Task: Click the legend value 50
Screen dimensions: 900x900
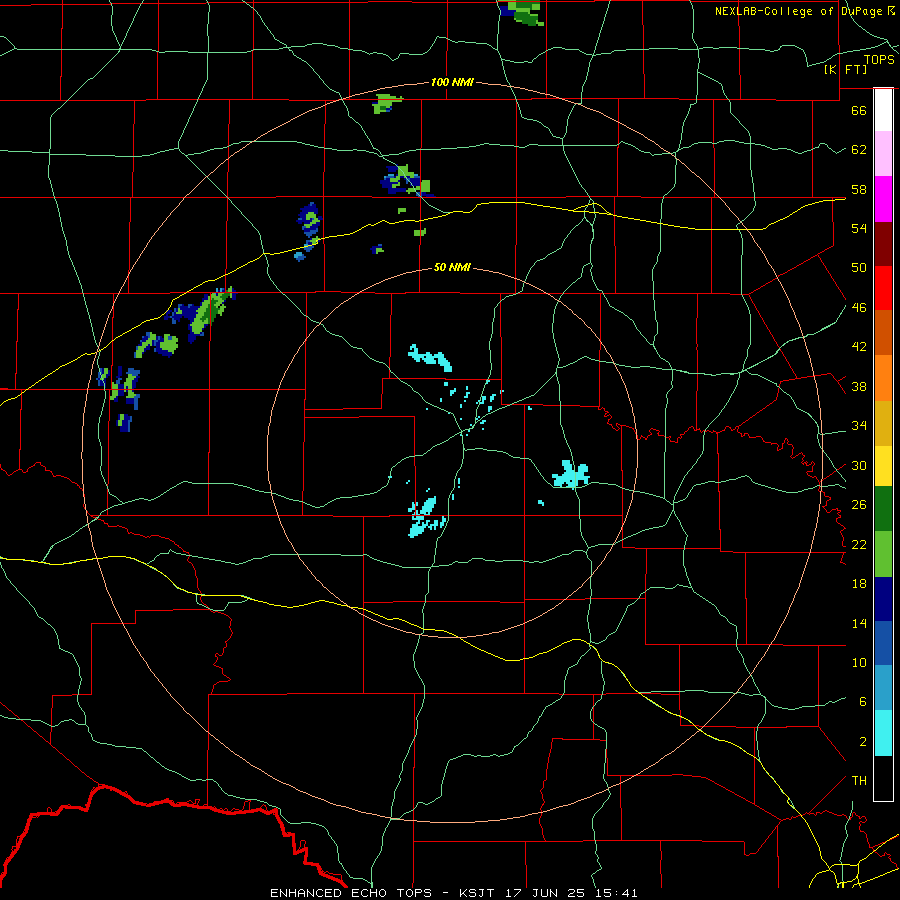Action: pos(859,268)
